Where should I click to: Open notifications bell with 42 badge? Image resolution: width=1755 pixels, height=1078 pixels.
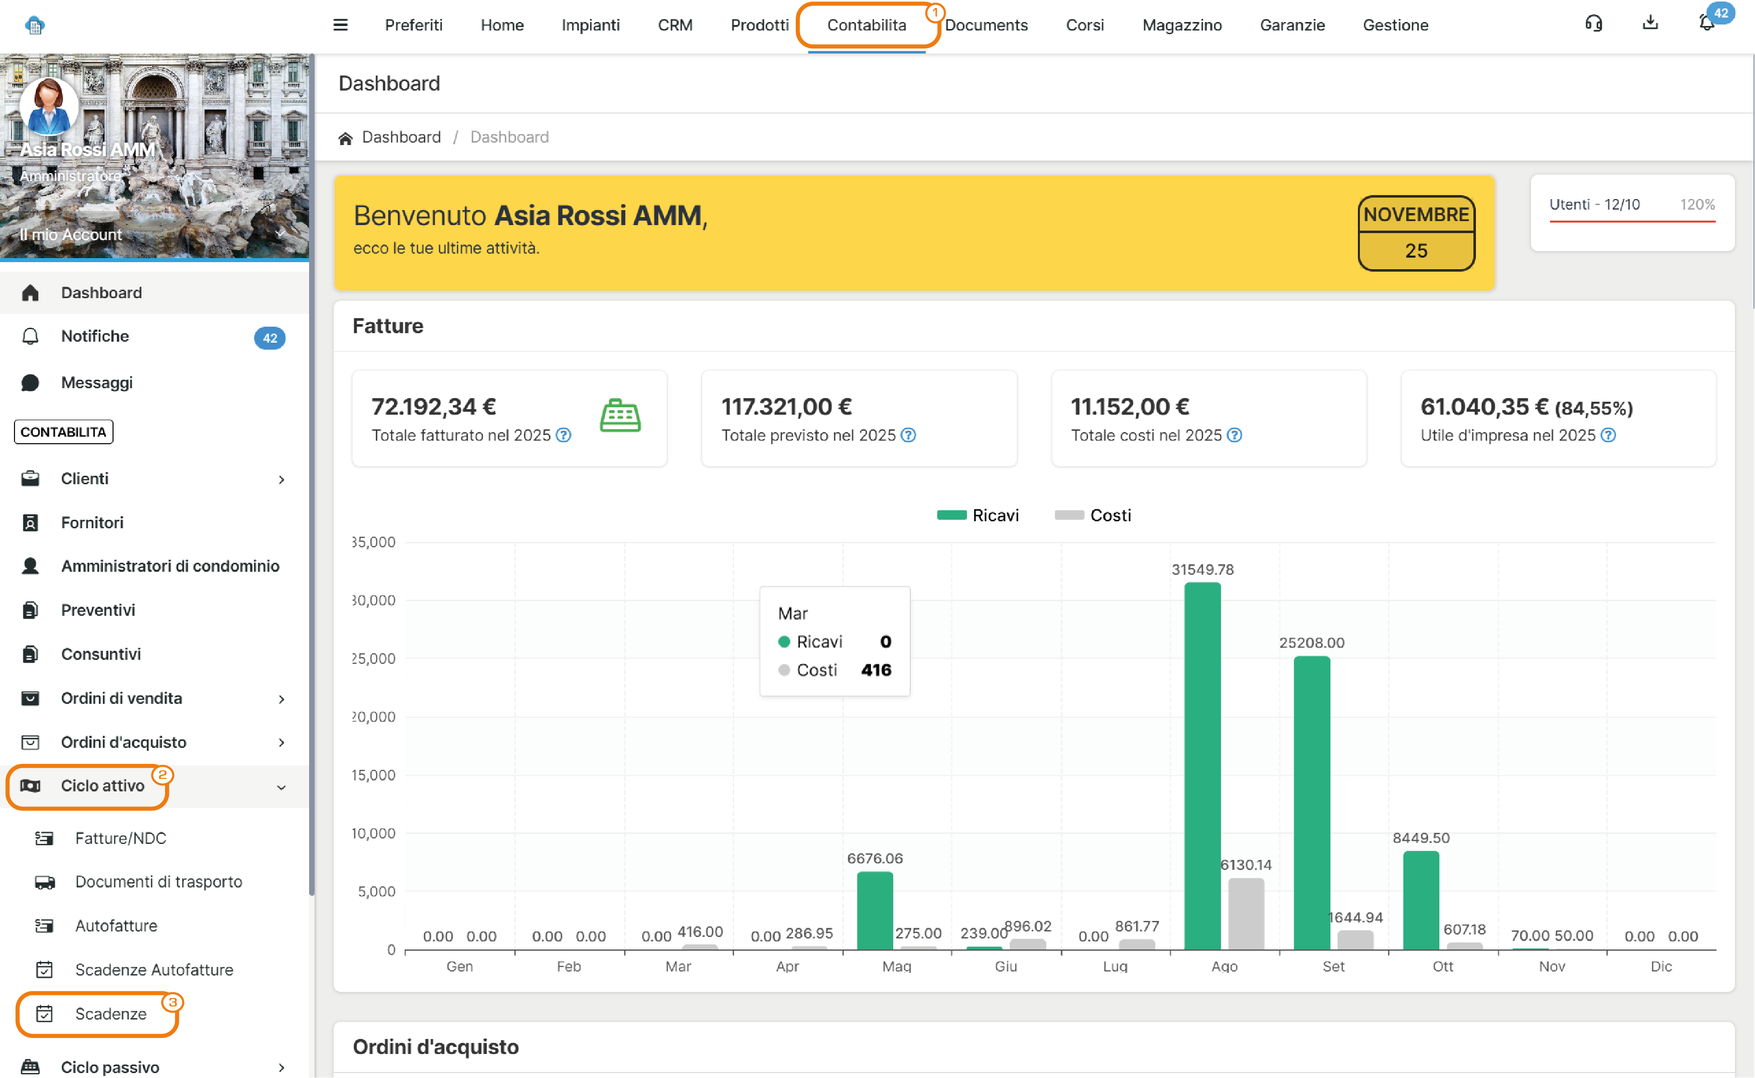click(x=1707, y=24)
